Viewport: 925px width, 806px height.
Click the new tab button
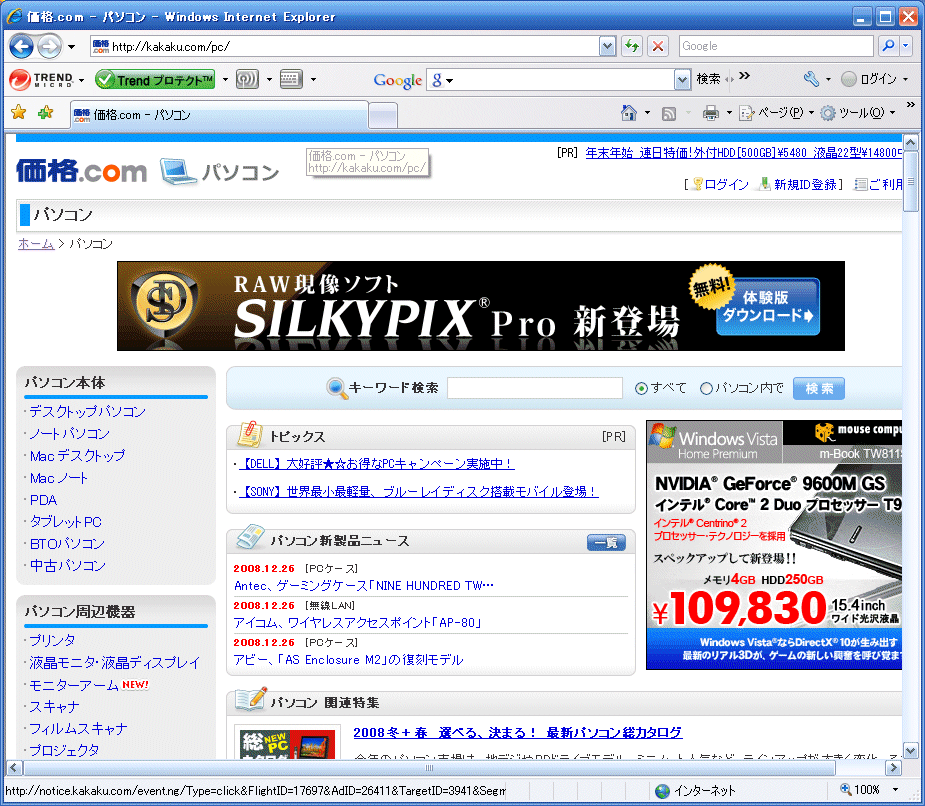(x=383, y=114)
